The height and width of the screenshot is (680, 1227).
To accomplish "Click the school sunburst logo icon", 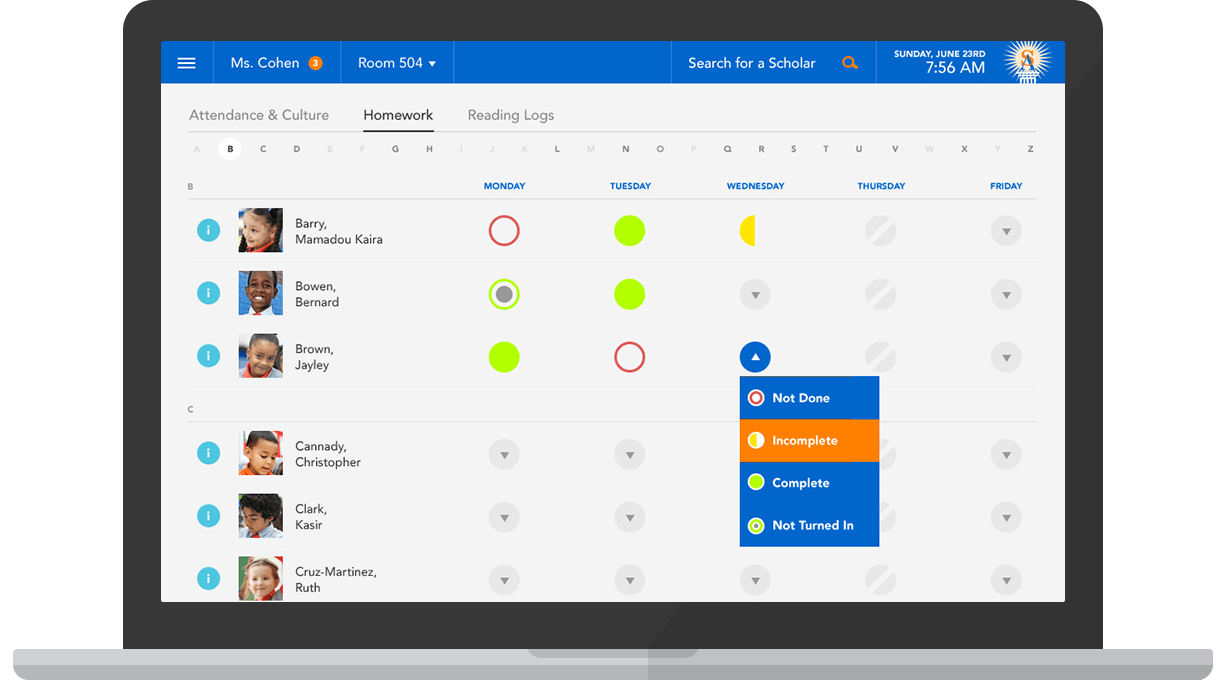I will [x=1027, y=62].
